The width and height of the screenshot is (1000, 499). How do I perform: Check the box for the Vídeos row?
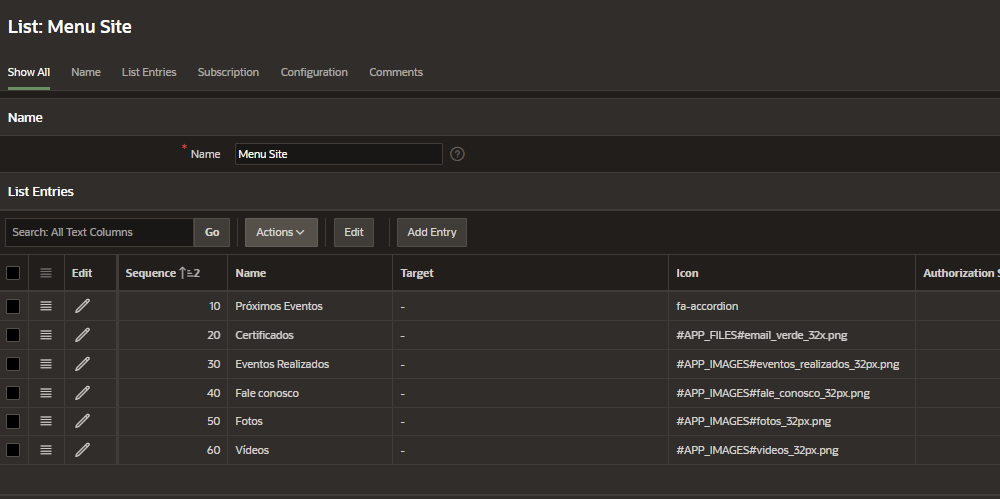pos(13,450)
